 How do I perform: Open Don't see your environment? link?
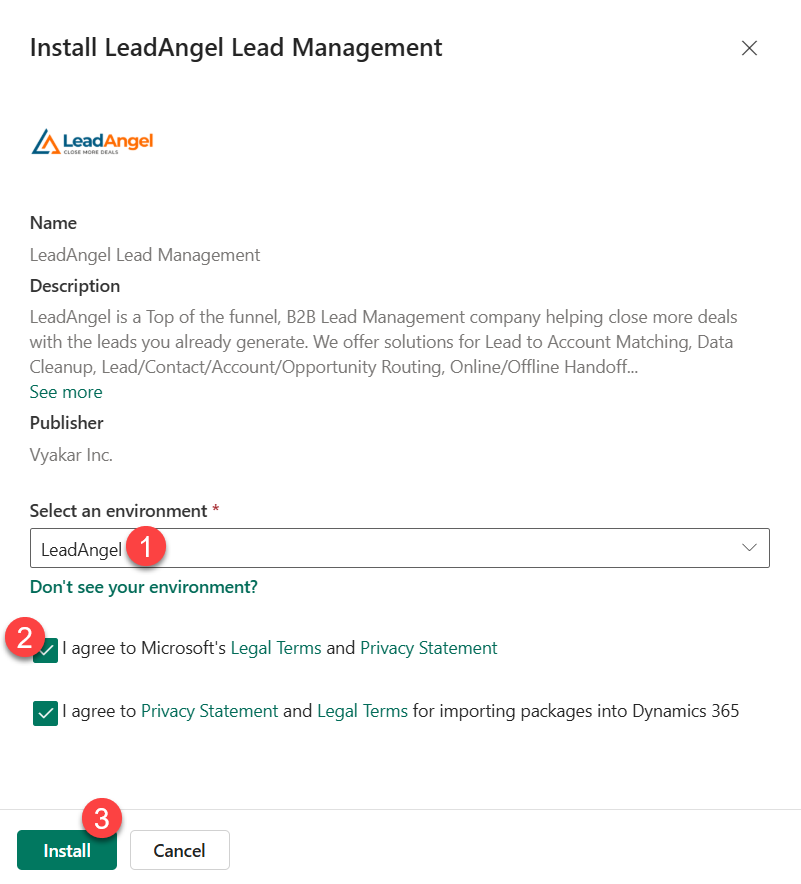[x=144, y=587]
